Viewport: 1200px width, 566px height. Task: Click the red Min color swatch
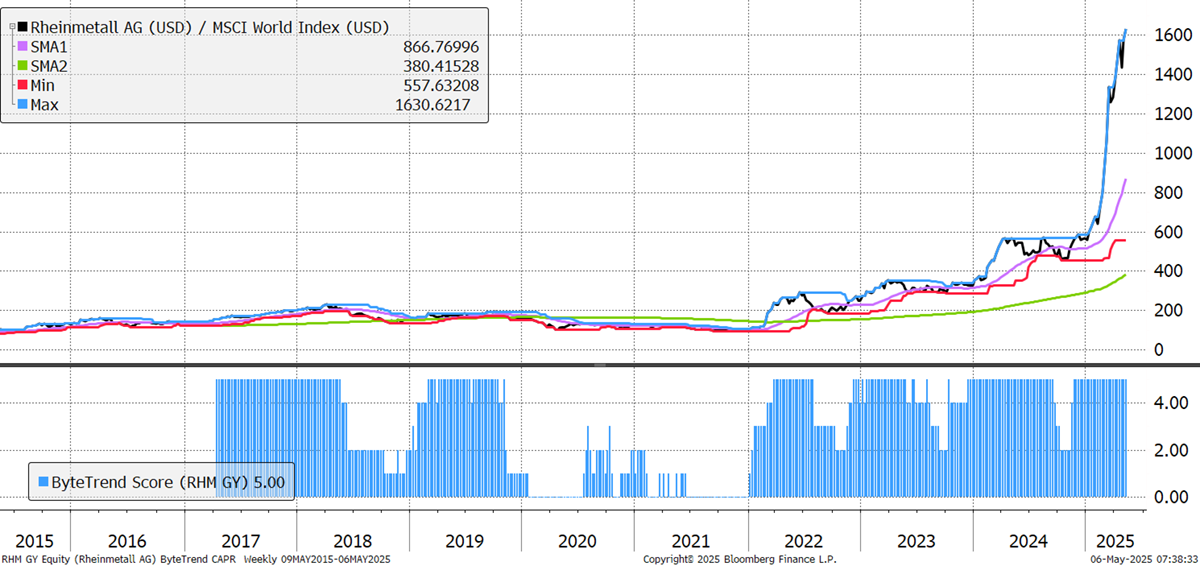pos(23,85)
